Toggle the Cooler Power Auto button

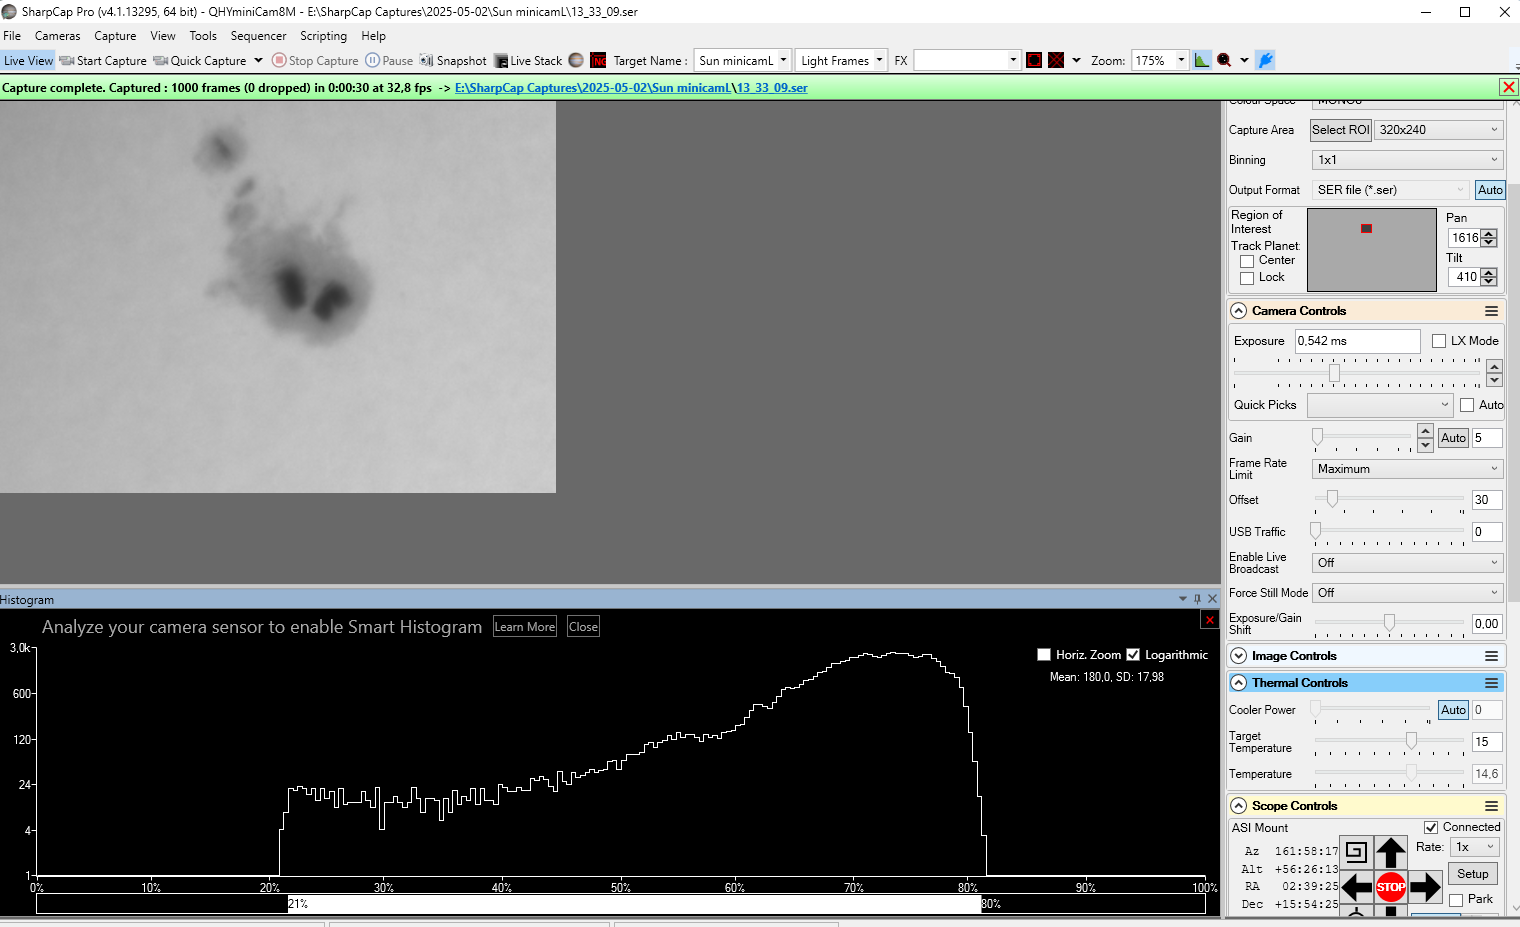pyautogui.click(x=1453, y=710)
